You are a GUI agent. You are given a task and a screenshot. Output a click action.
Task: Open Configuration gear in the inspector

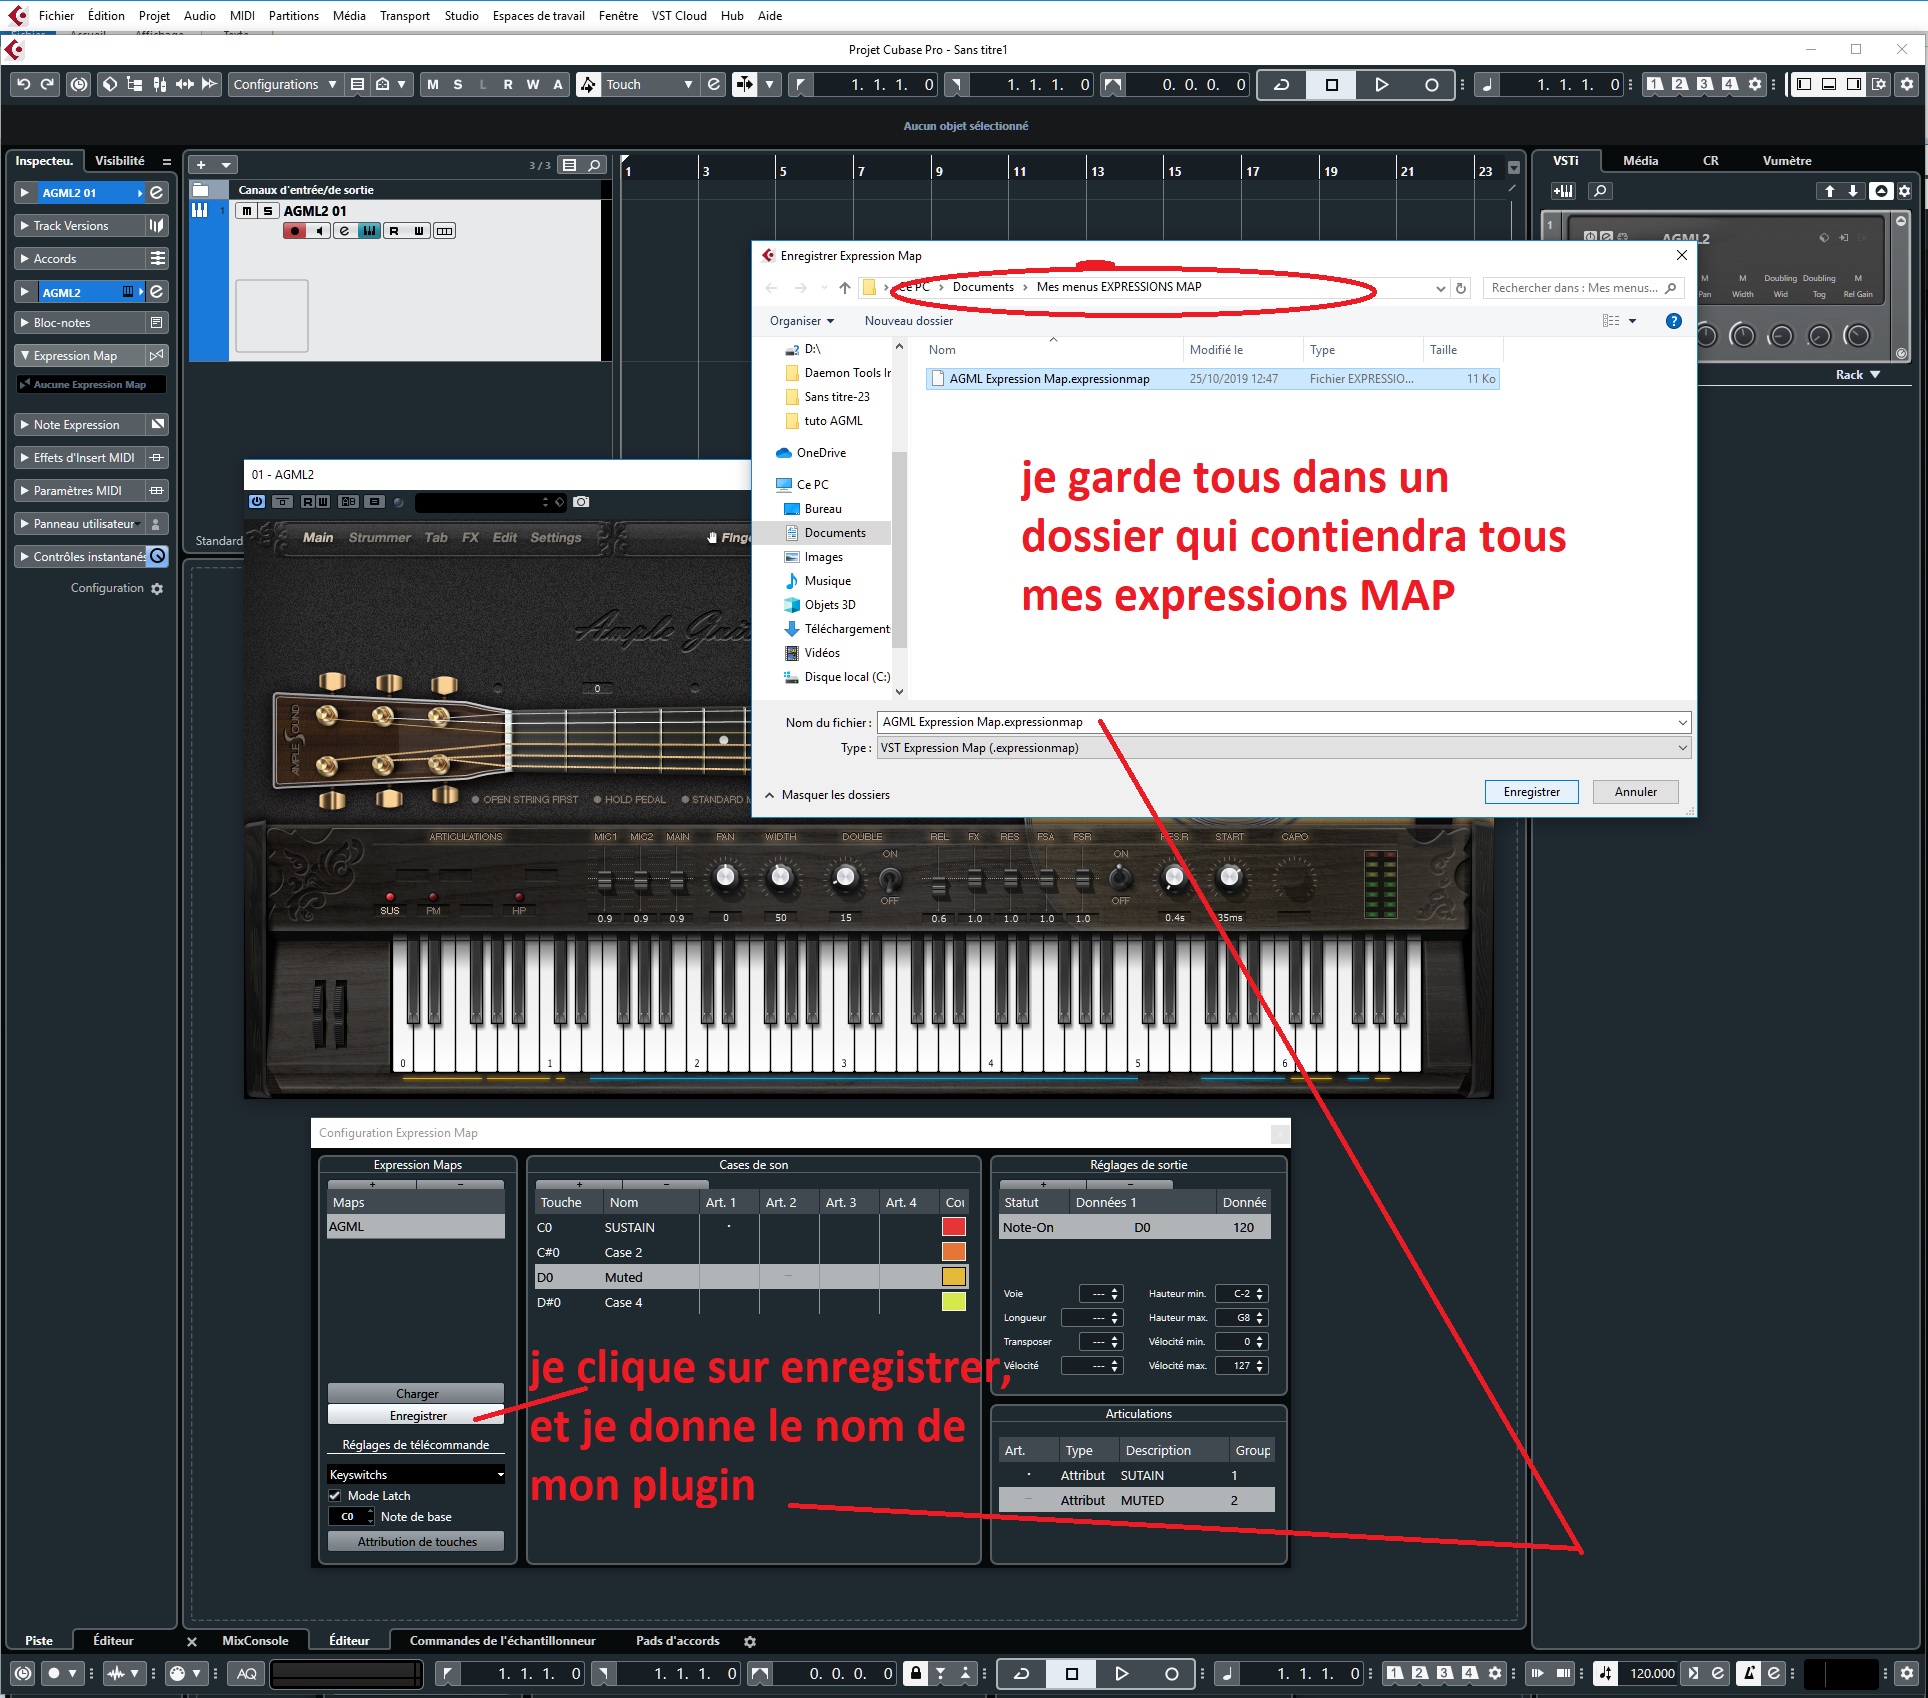(x=157, y=589)
